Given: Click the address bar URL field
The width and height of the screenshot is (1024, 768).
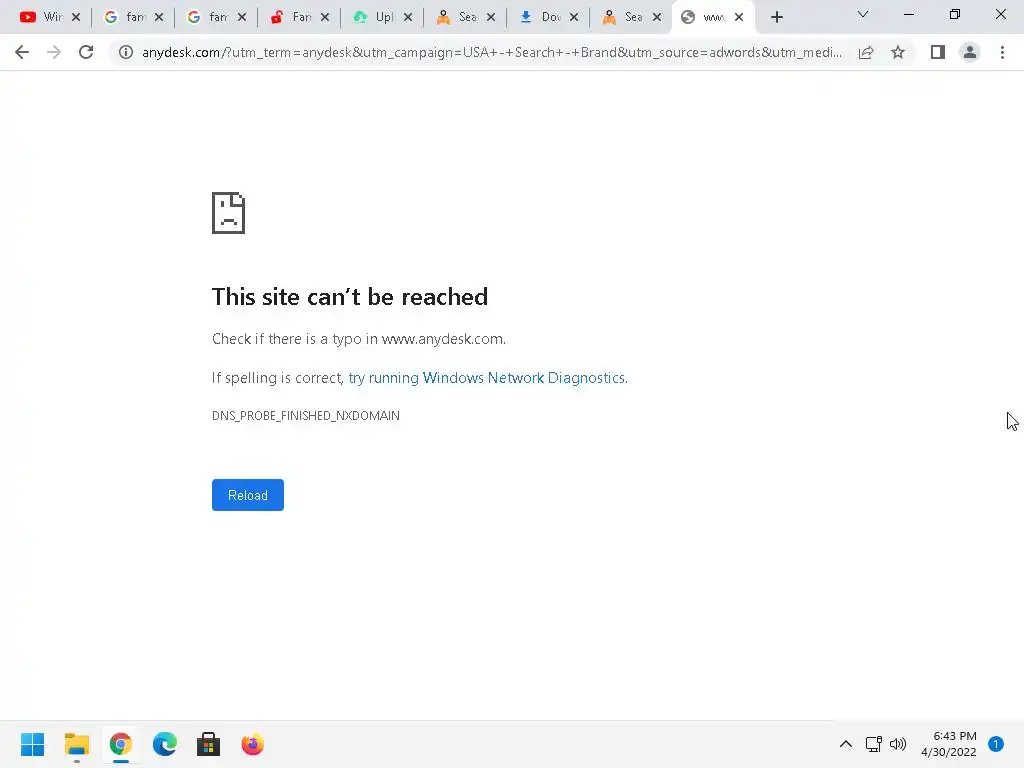Looking at the screenshot, I should [492, 52].
